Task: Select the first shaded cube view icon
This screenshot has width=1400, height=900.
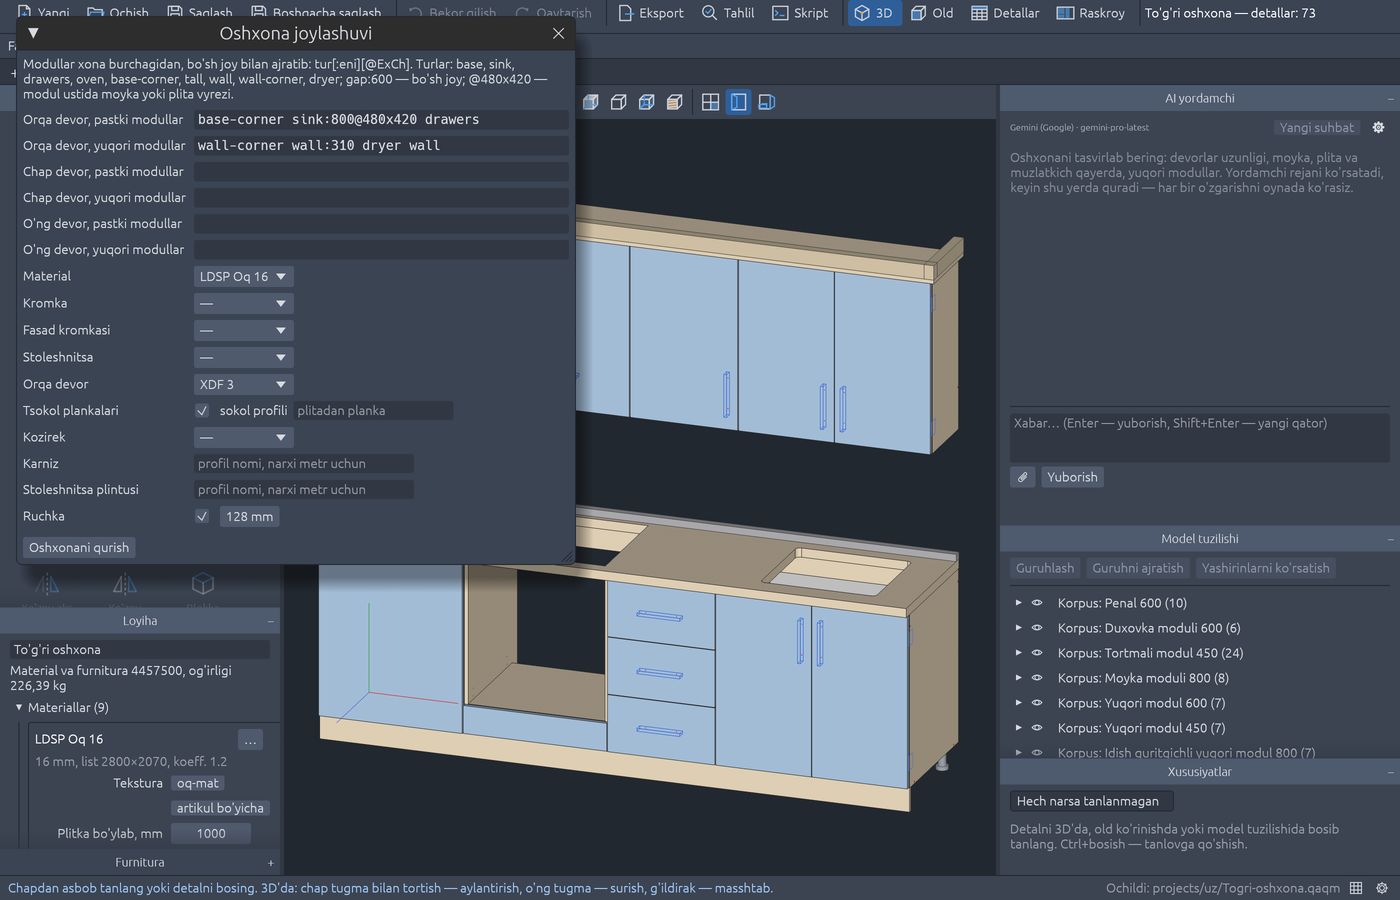Action: [x=591, y=102]
